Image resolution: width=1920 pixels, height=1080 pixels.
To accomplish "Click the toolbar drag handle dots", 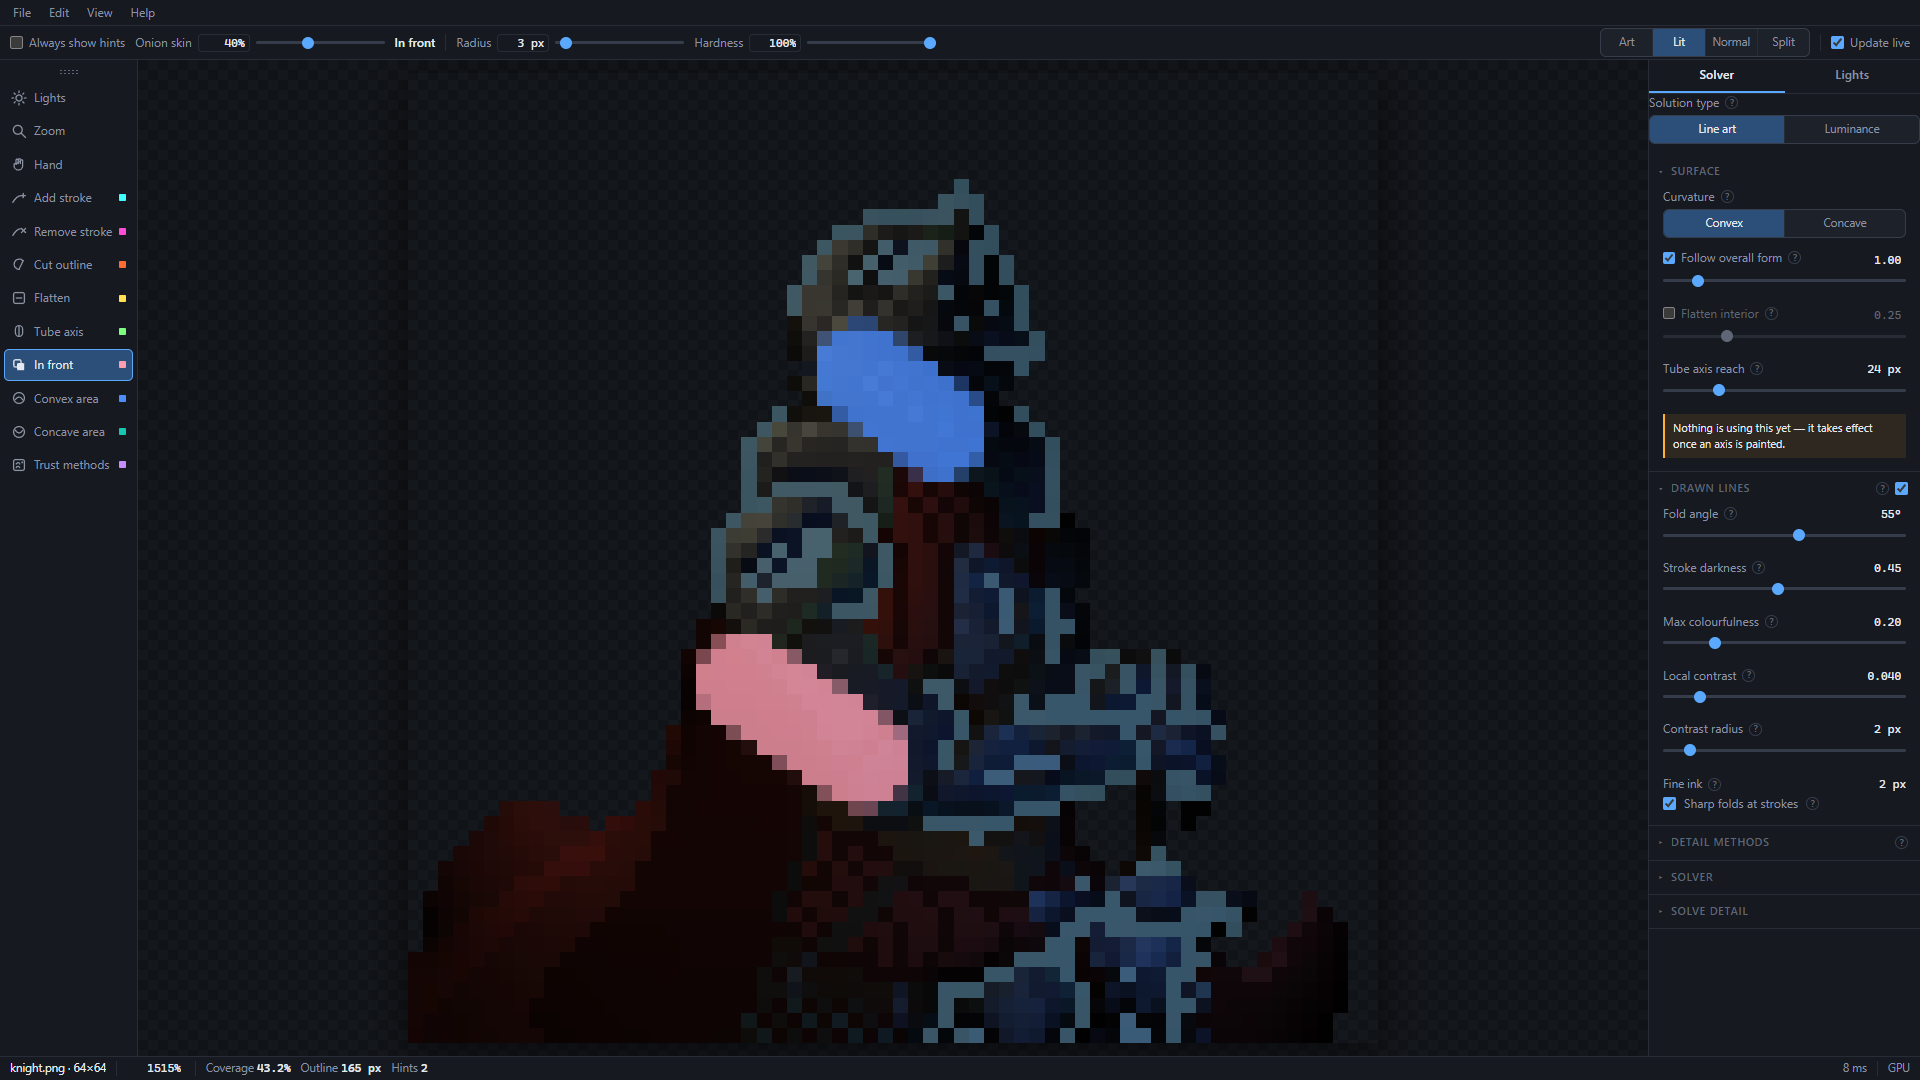I will tap(69, 72).
